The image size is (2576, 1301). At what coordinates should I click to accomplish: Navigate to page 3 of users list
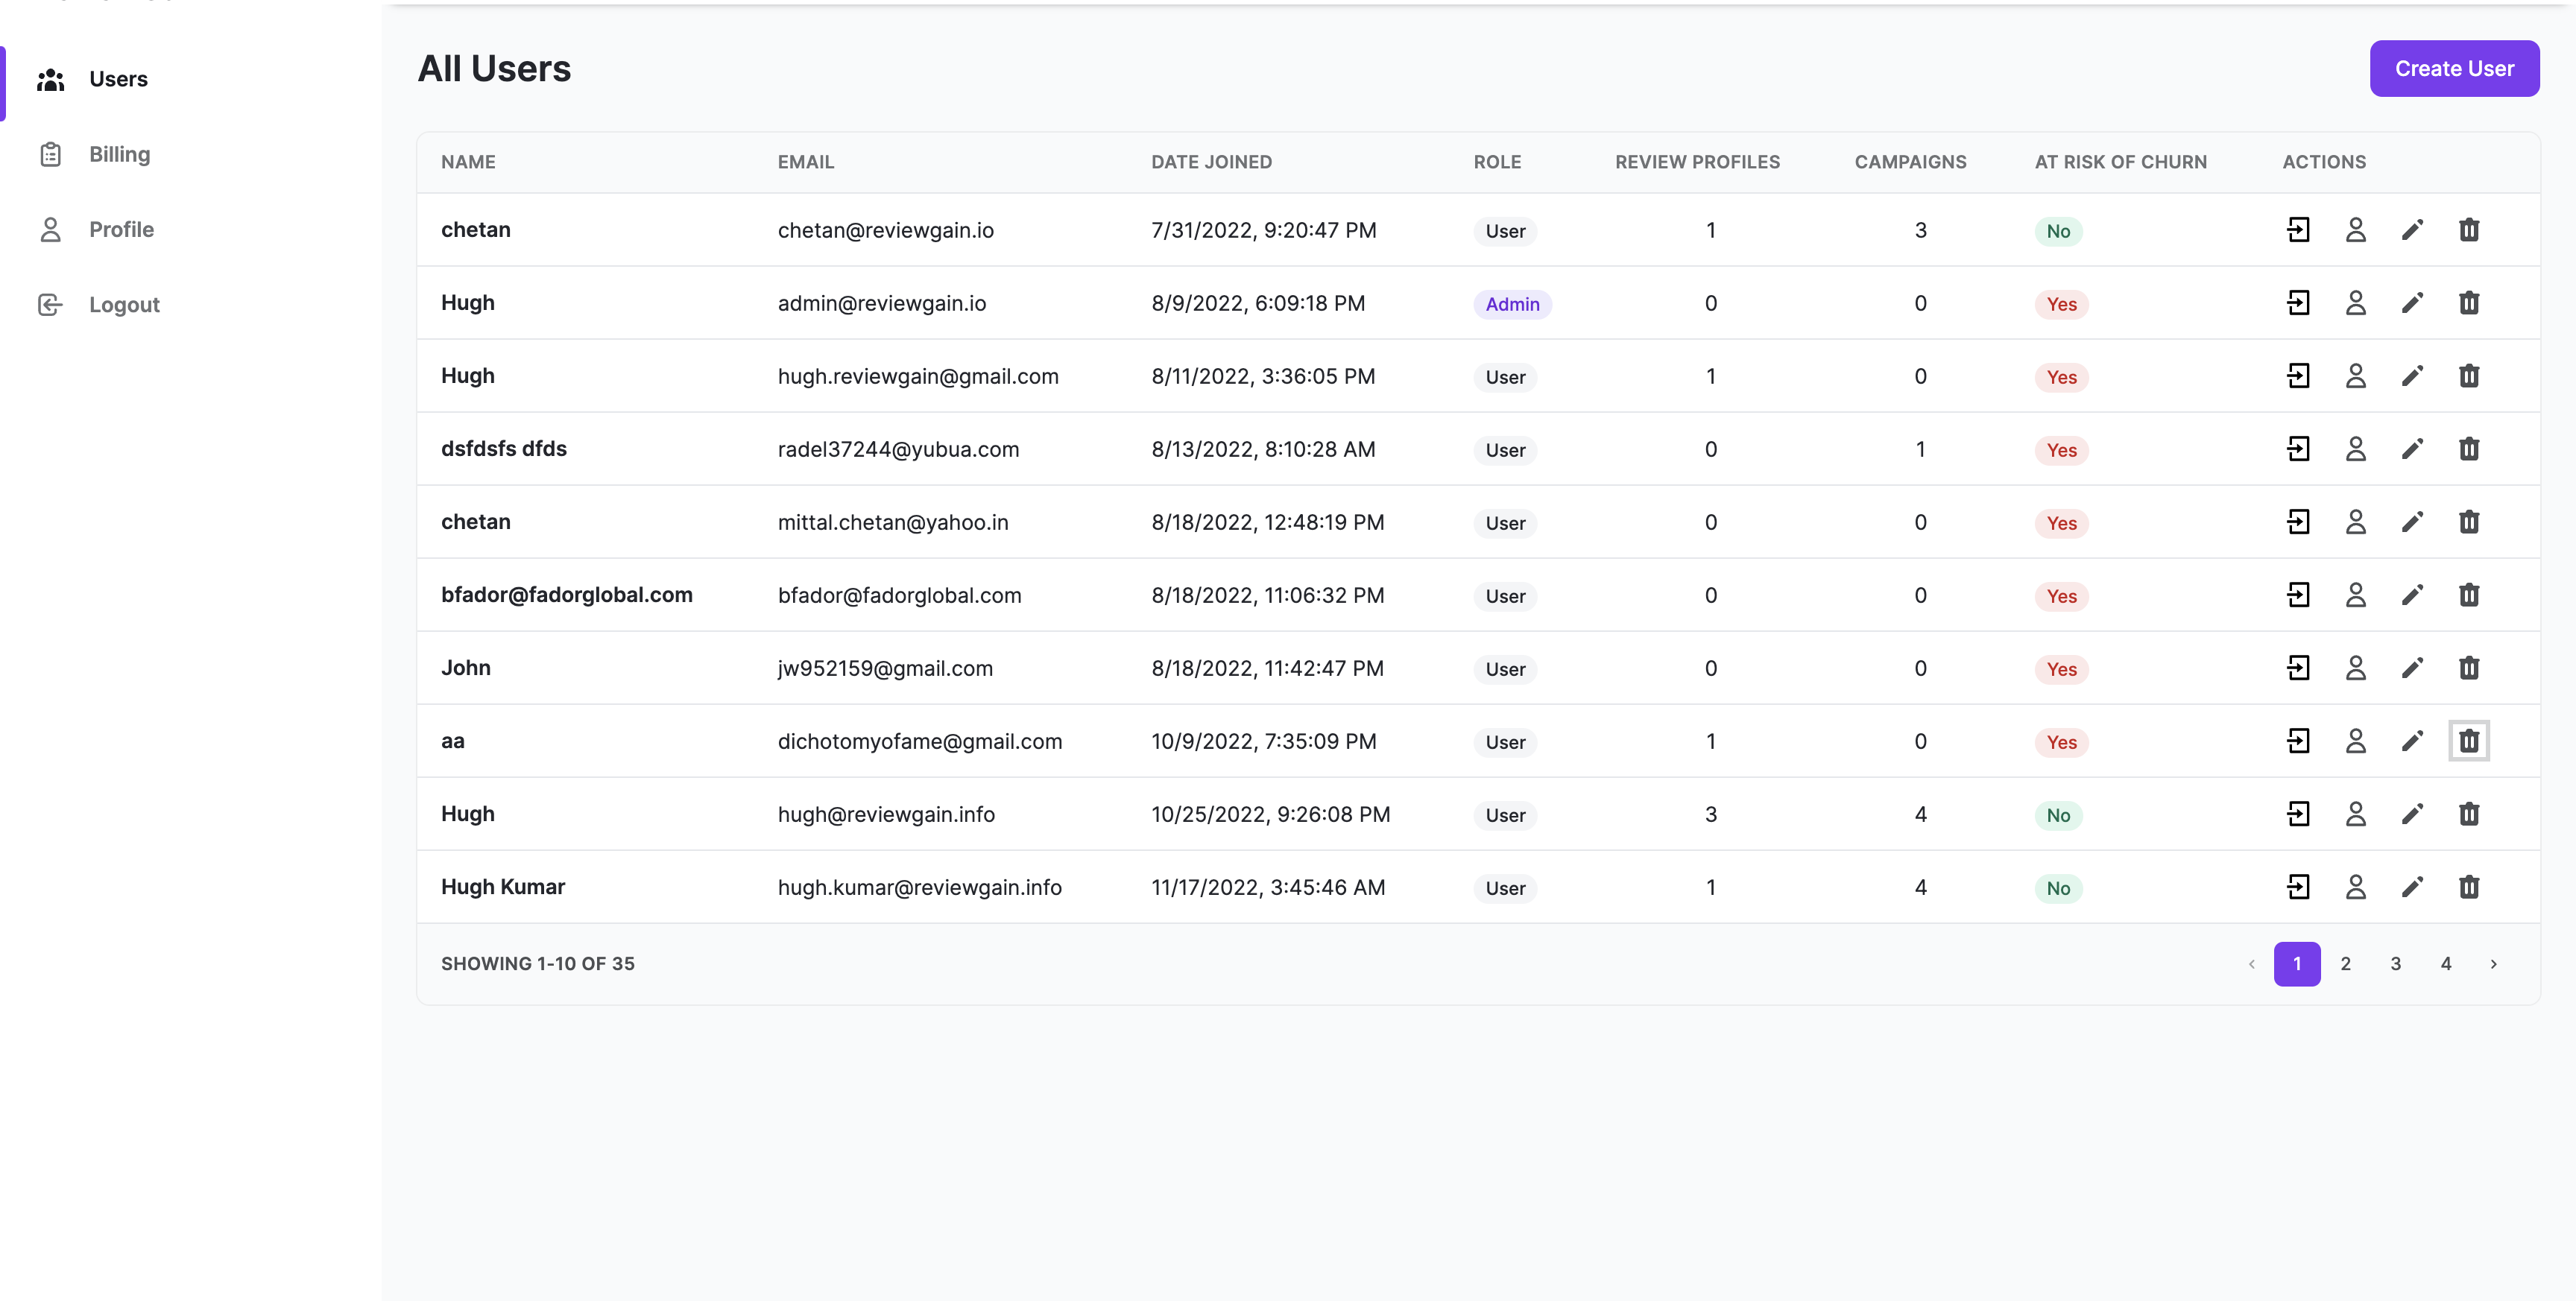point(2395,963)
